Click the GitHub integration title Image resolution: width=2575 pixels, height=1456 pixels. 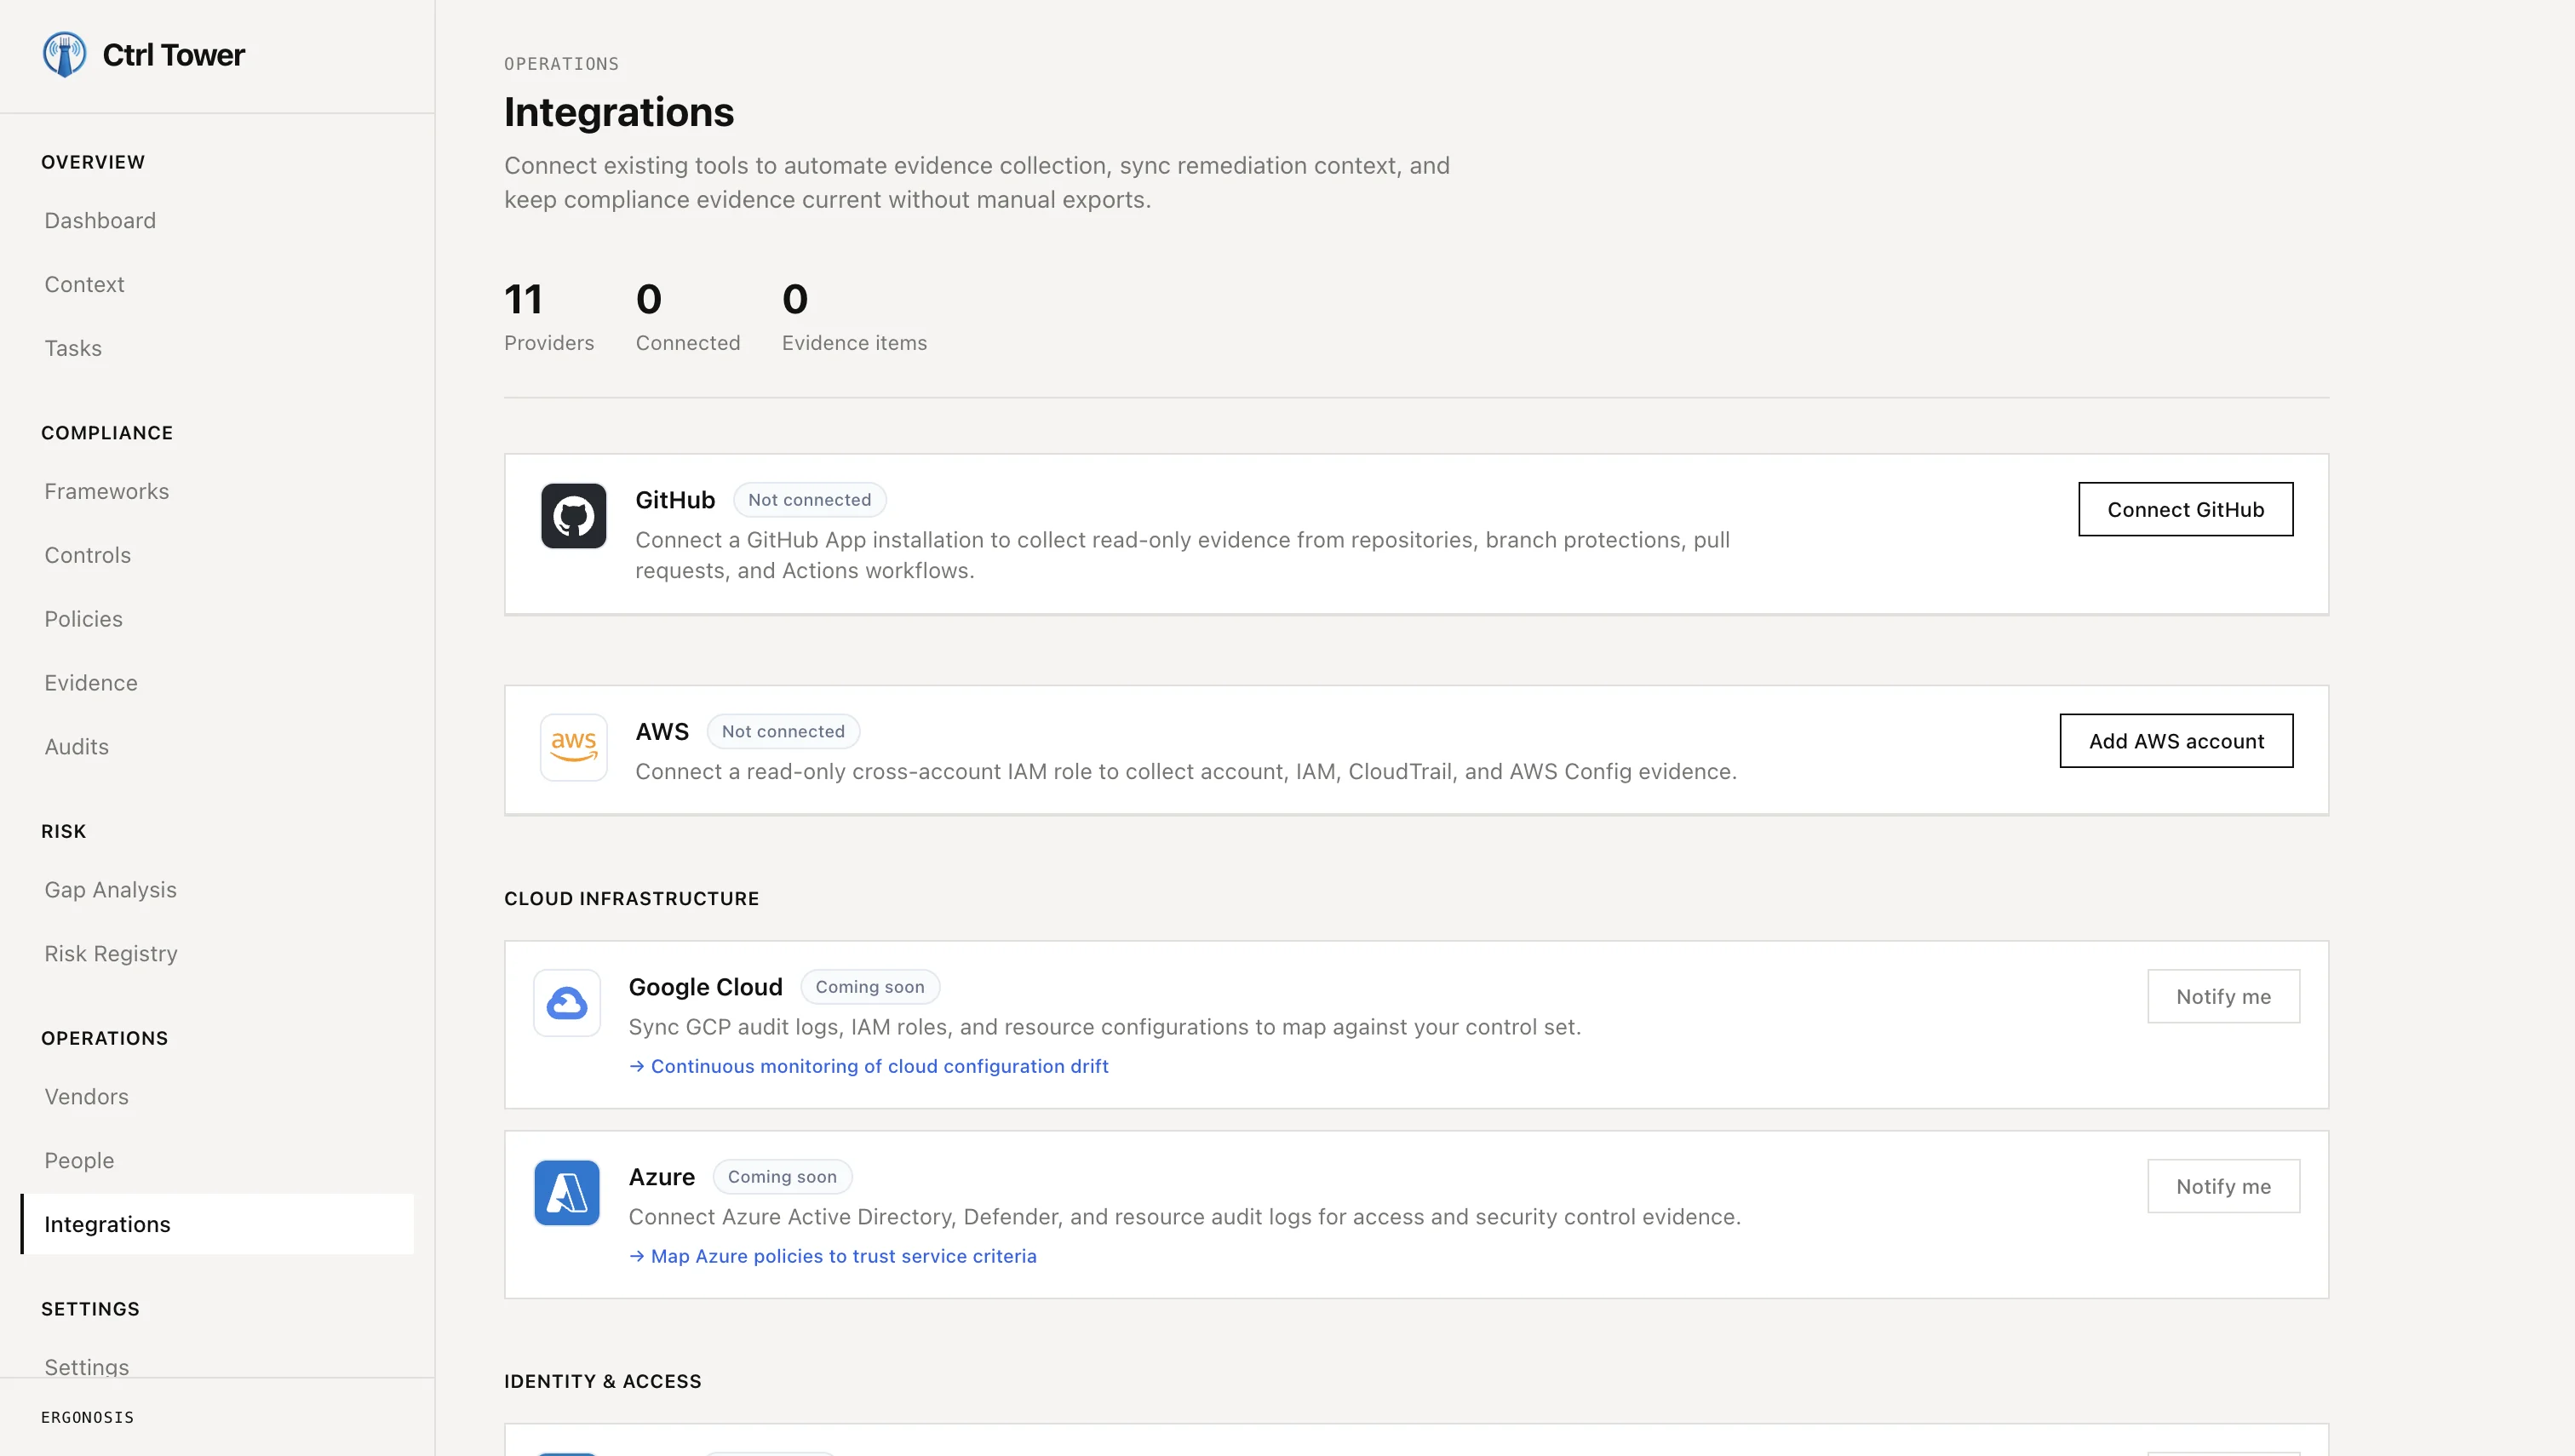click(x=675, y=500)
